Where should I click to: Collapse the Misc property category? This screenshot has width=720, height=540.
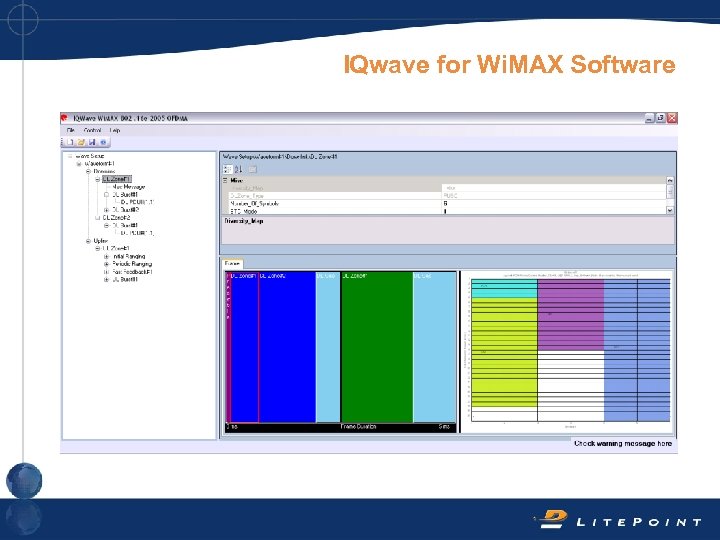225,180
